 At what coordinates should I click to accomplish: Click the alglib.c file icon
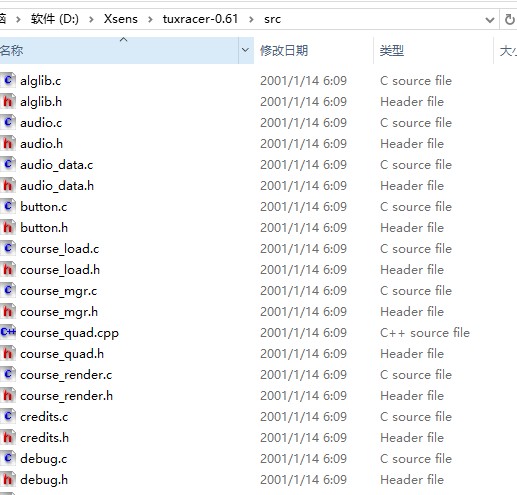[x=8, y=80]
